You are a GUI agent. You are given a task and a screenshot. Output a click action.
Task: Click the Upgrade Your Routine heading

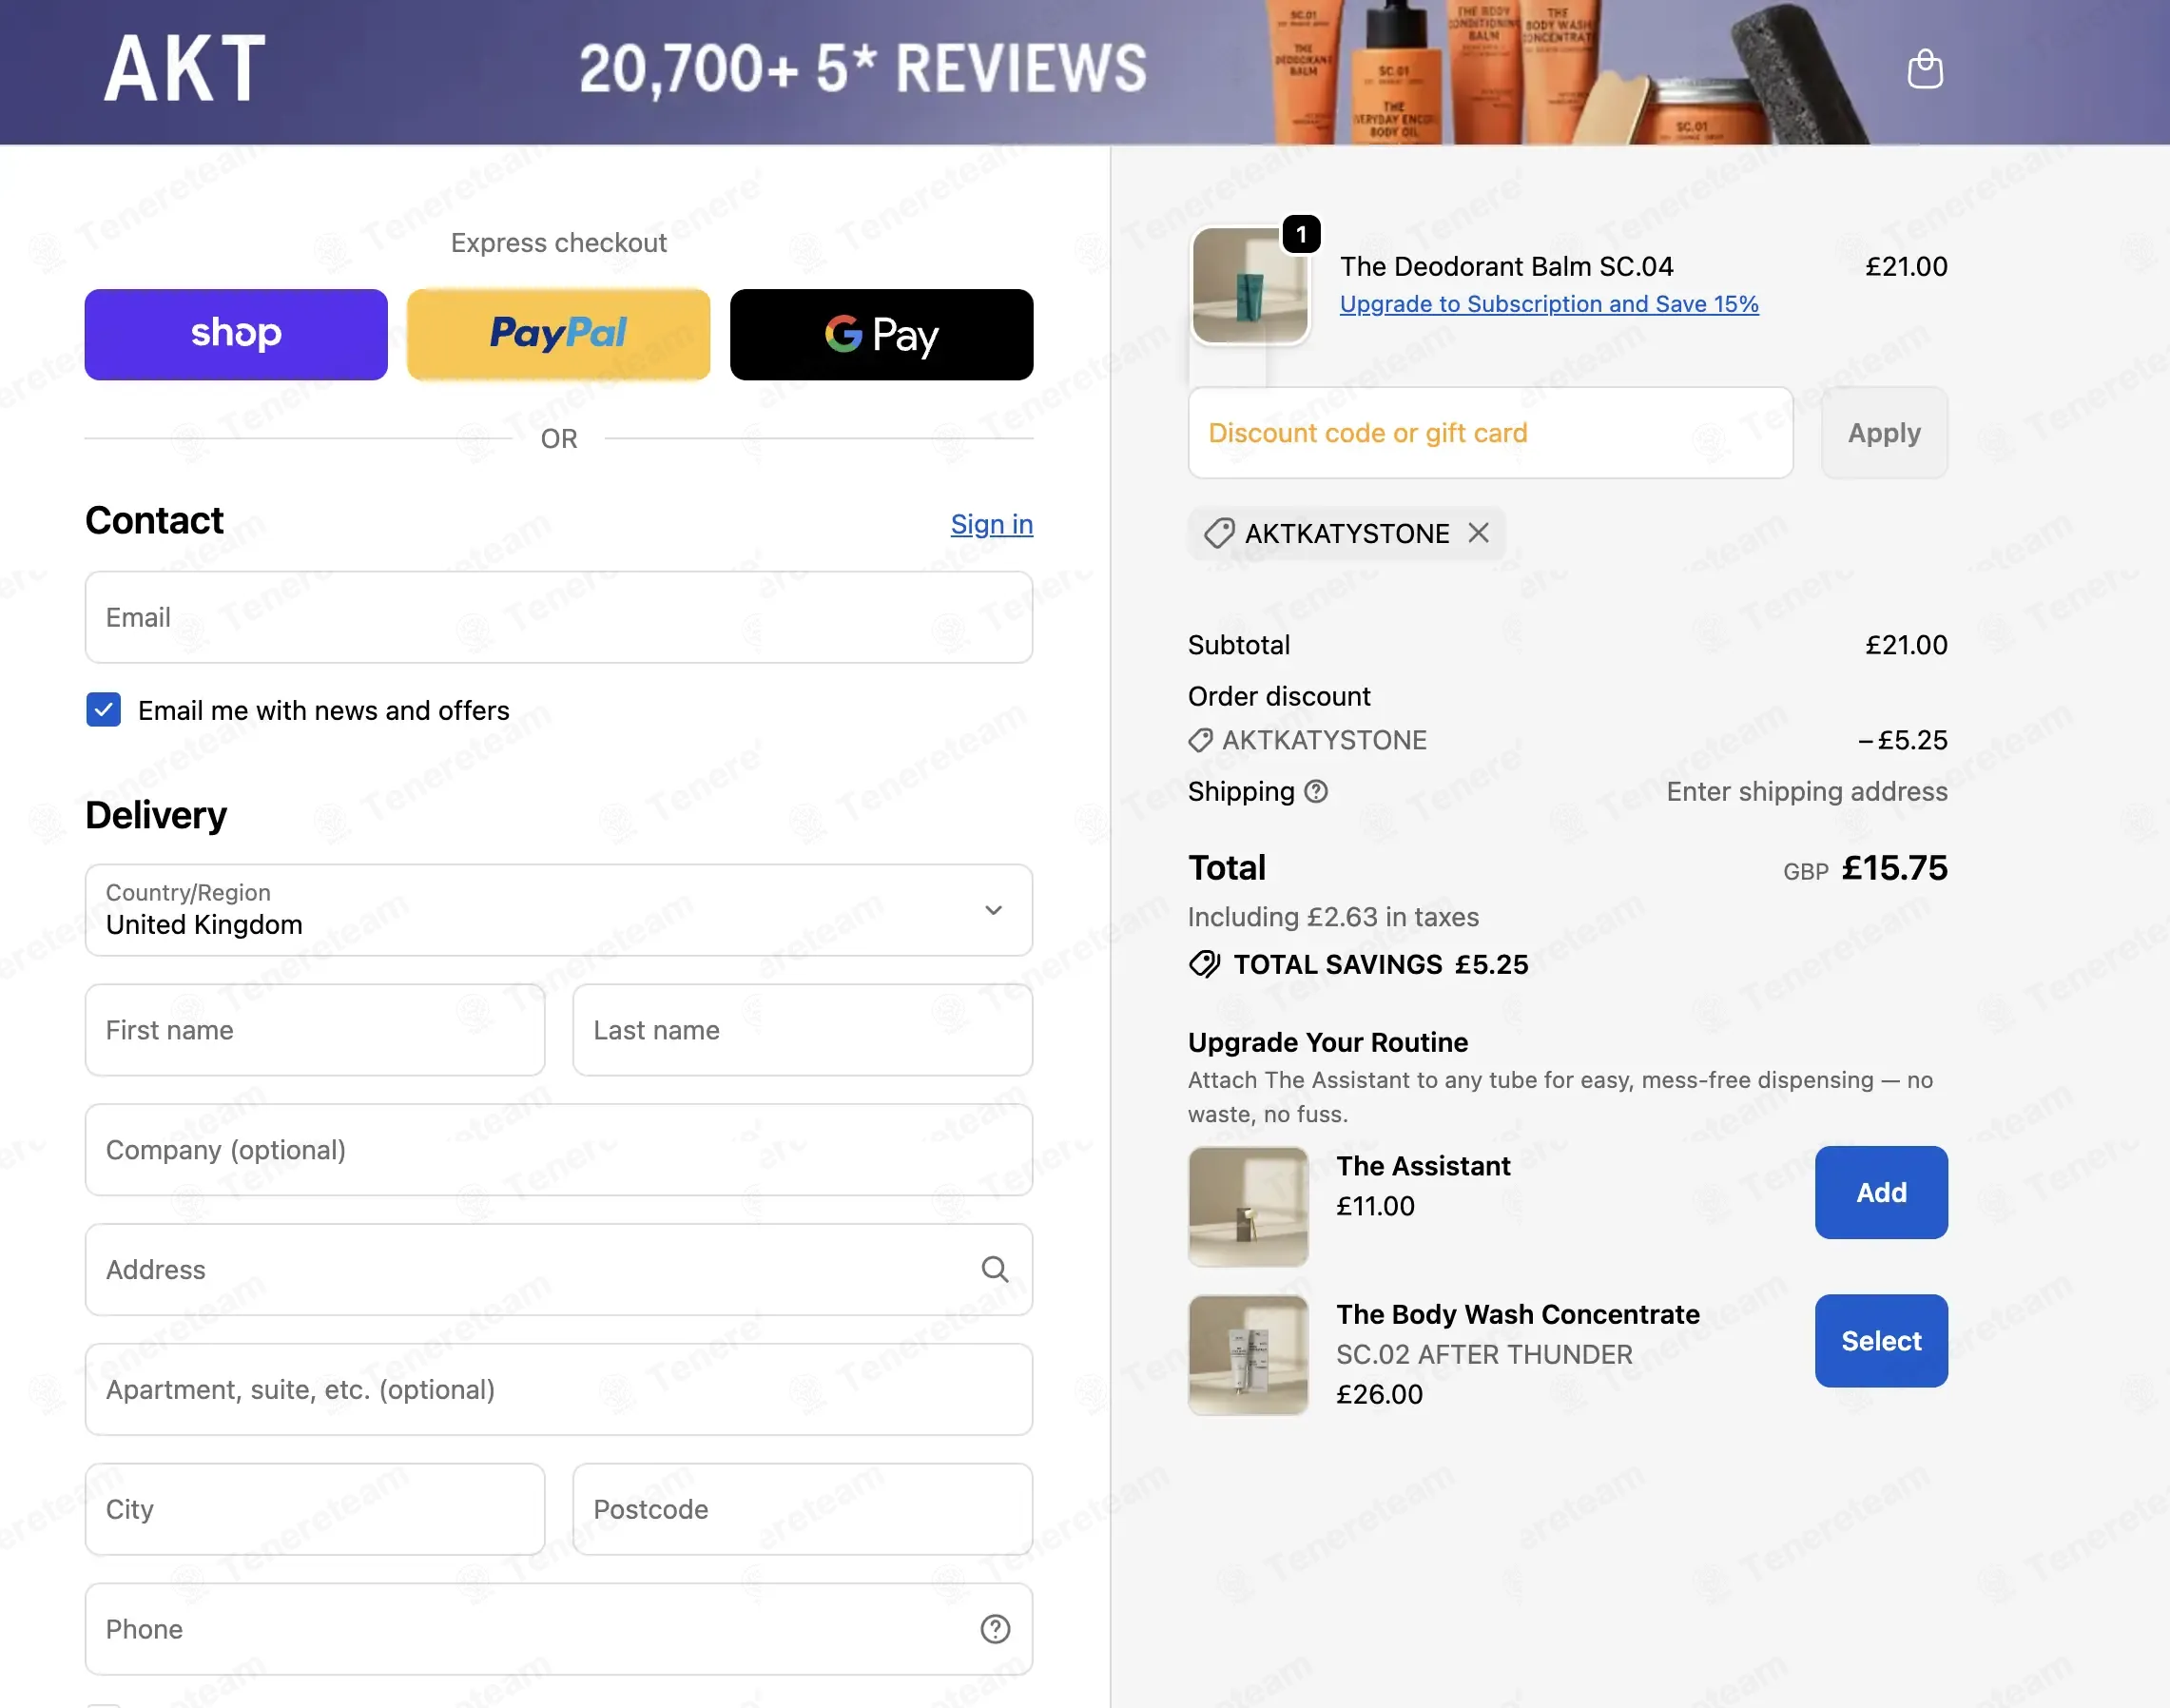(x=1328, y=1042)
